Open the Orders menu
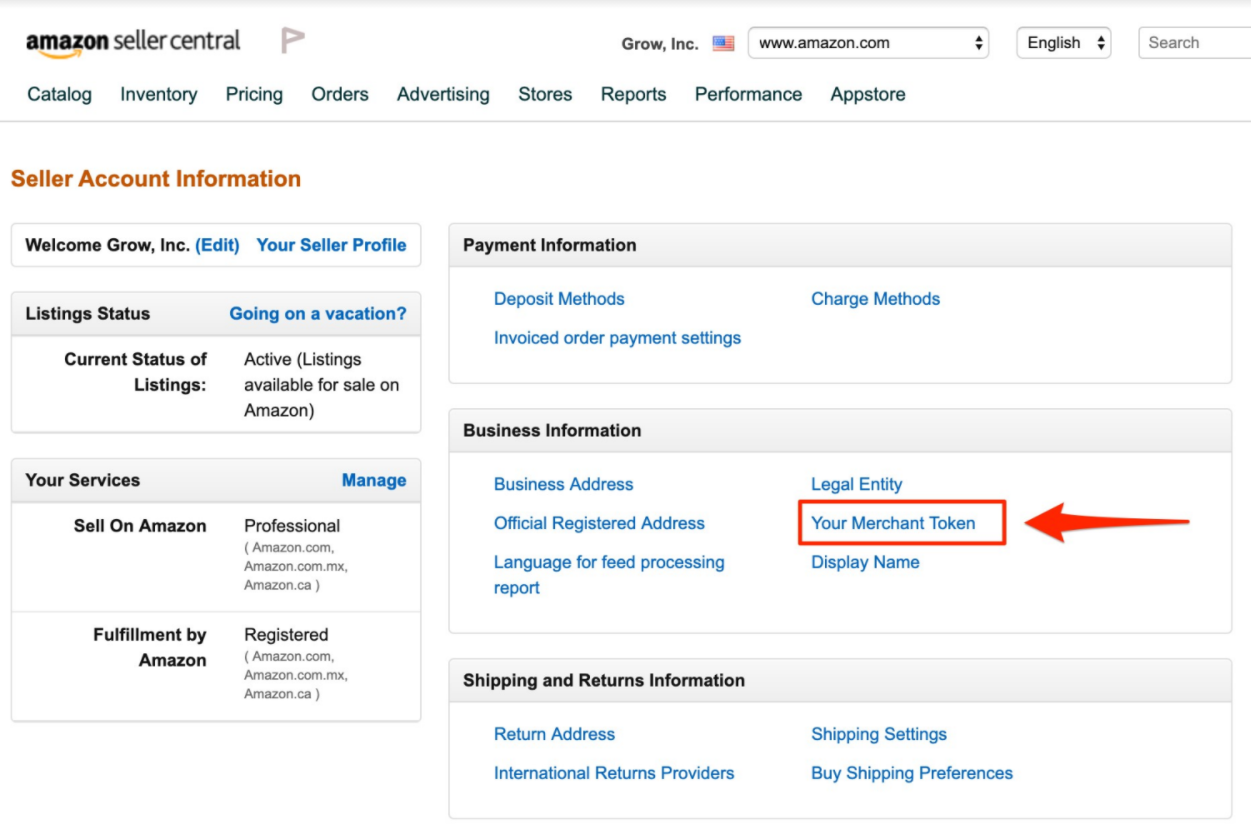 [x=340, y=94]
